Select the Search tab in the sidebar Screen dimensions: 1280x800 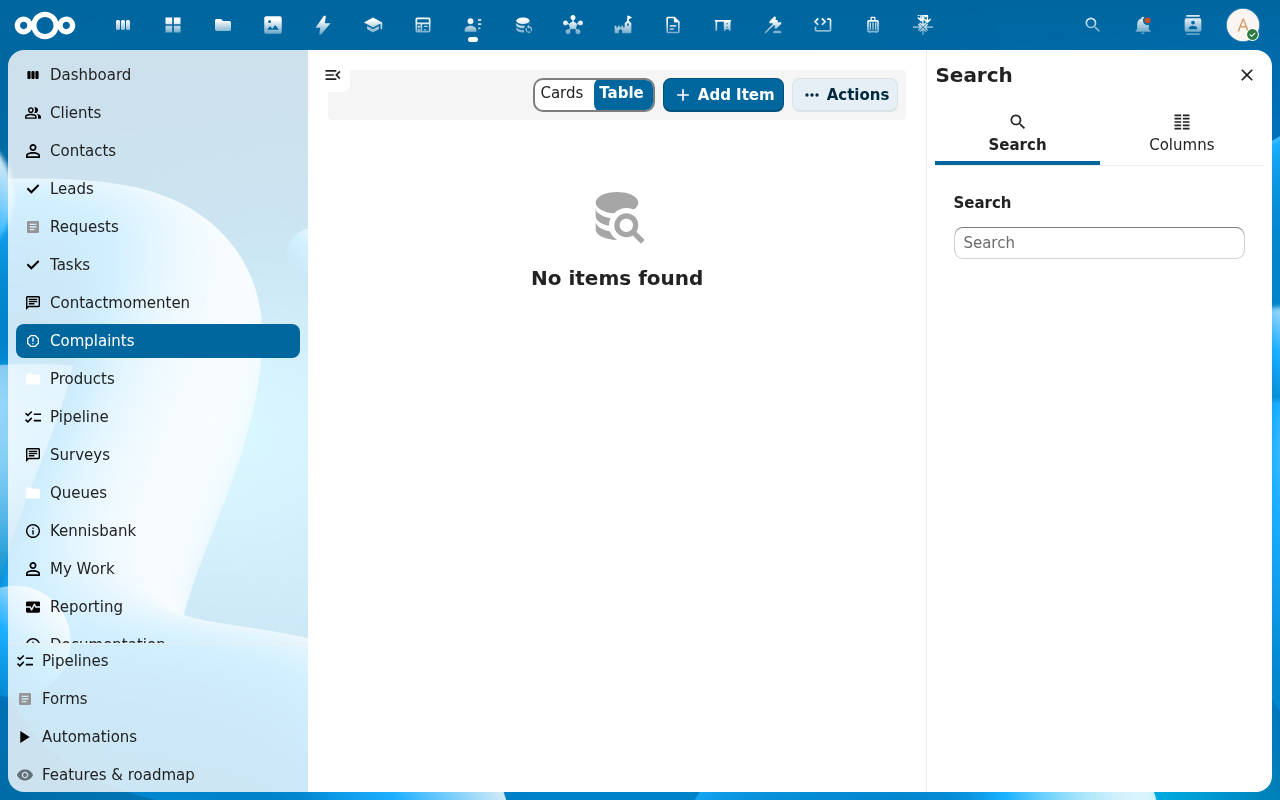[x=1017, y=134]
